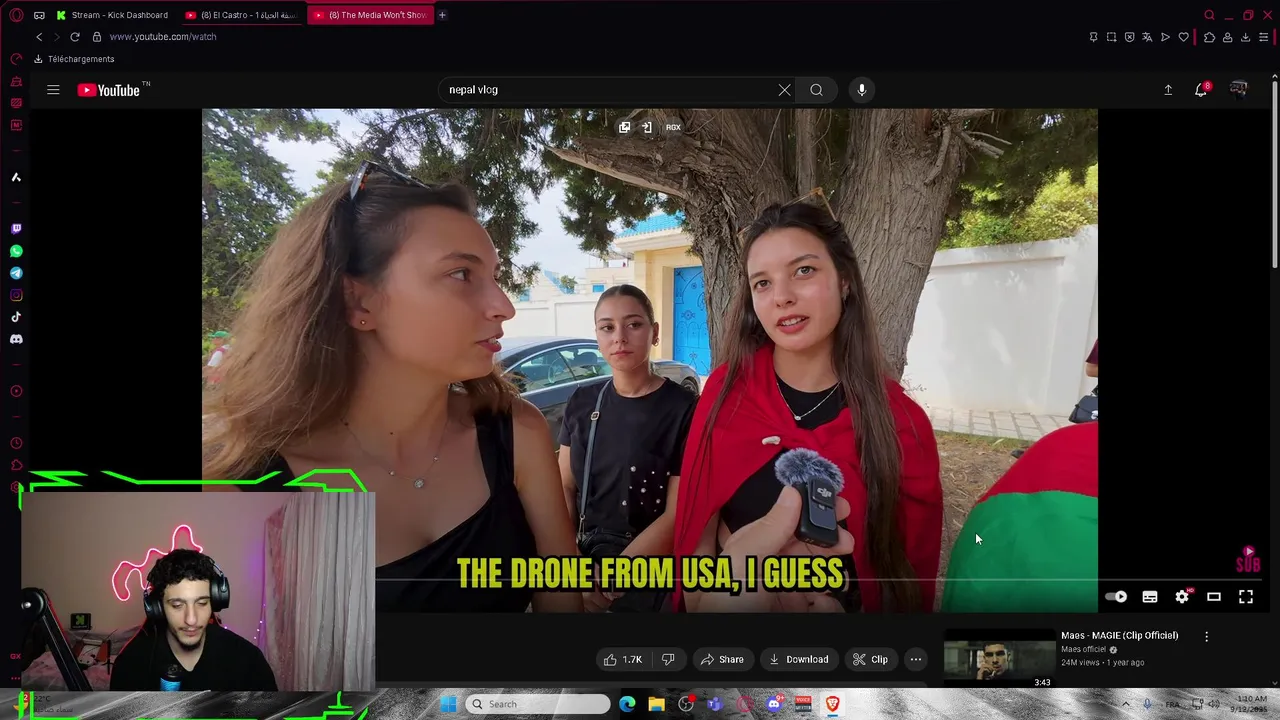Toggle autoplay switch in player
This screenshot has width=1280, height=720.
point(1116,597)
